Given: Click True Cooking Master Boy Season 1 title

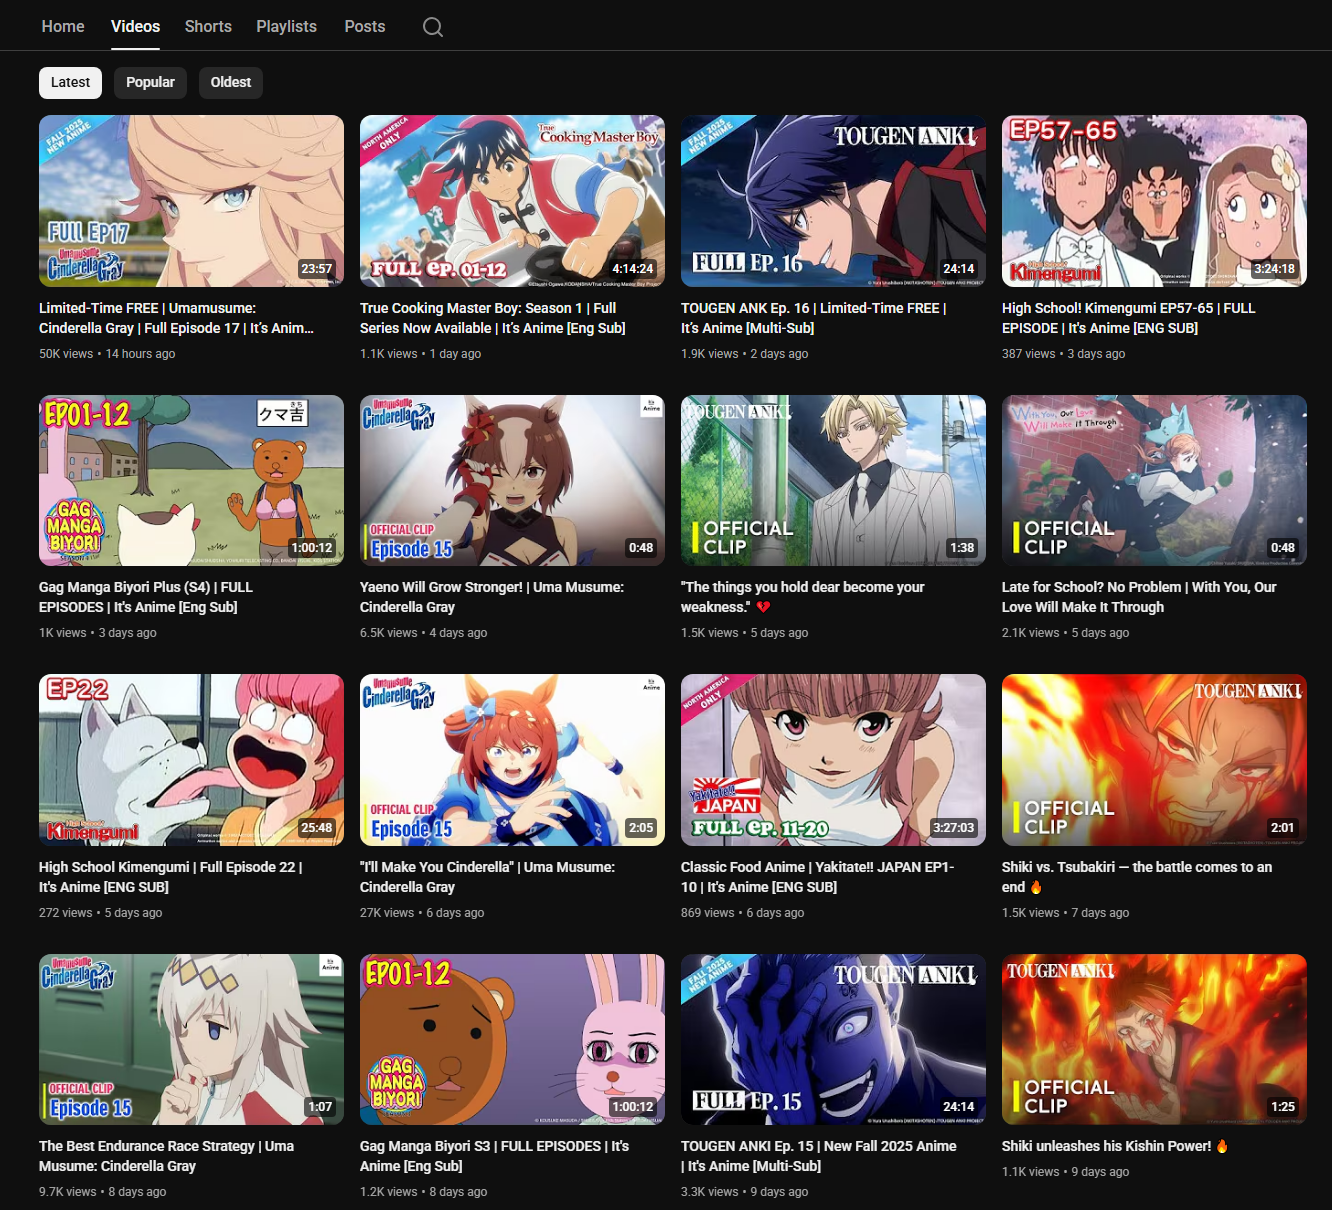Looking at the screenshot, I should [x=493, y=318].
